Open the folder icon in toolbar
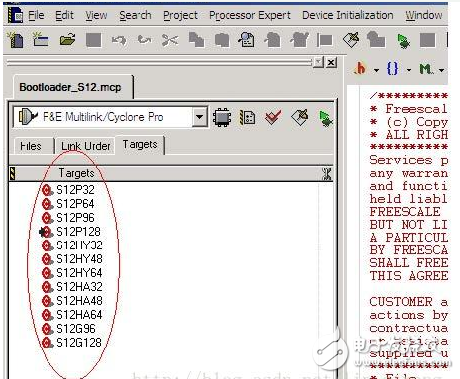Image resolution: width=460 pixels, height=379 pixels. point(67,40)
